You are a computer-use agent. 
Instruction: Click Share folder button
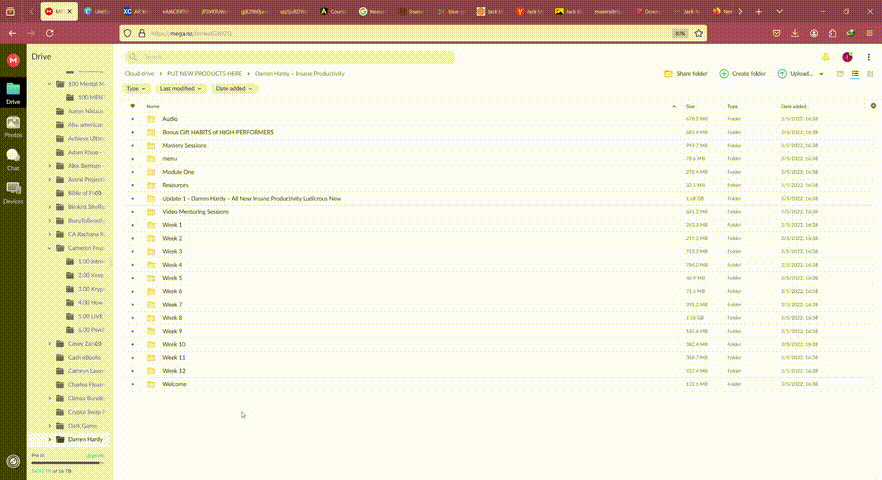click(686, 74)
